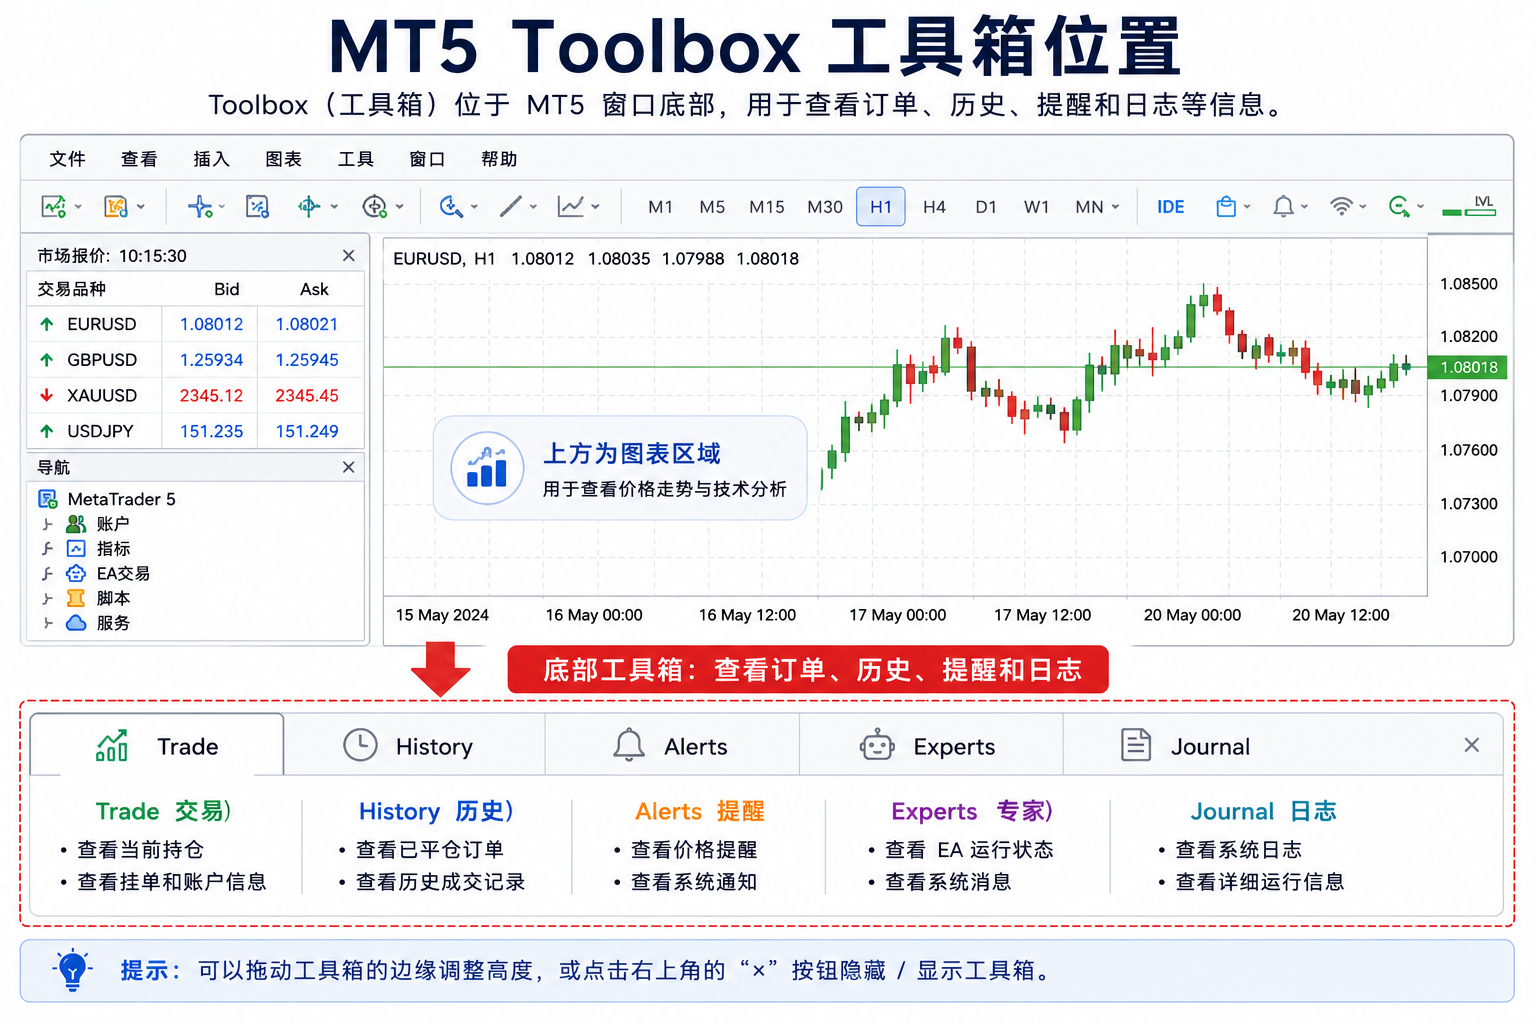Close the 导航 panel

click(348, 467)
